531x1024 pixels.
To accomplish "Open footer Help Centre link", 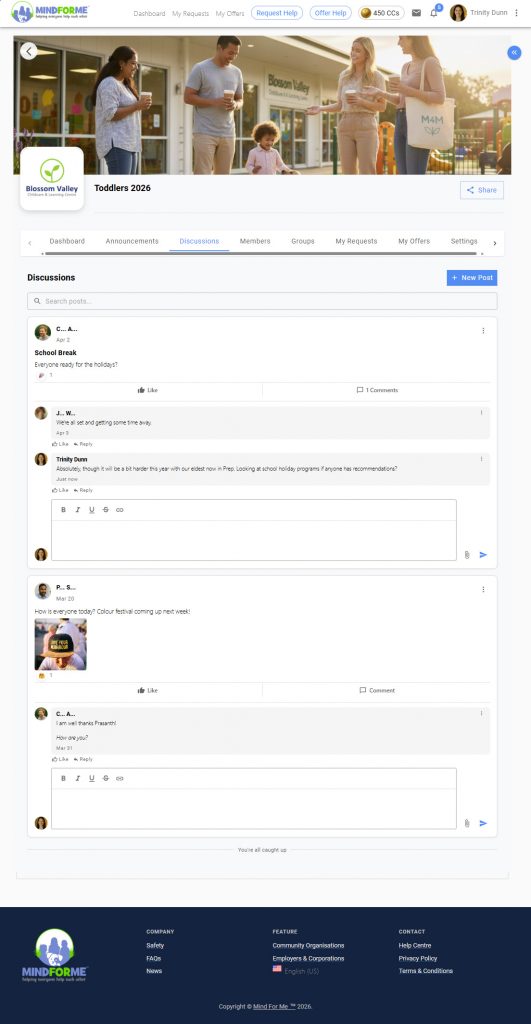I will pos(415,946).
